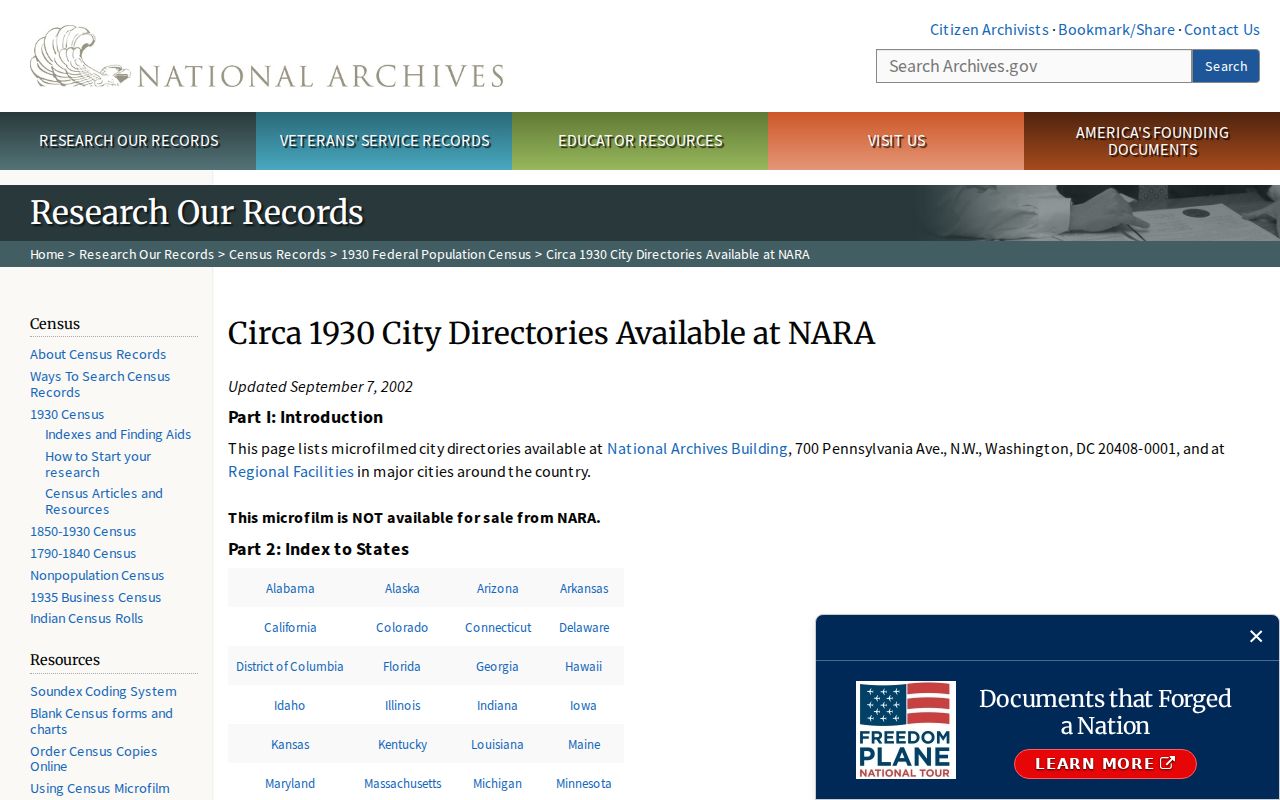Screen dimensions: 1280x800
Task: Focus the Search Archives.gov field
Action: pos(1034,66)
